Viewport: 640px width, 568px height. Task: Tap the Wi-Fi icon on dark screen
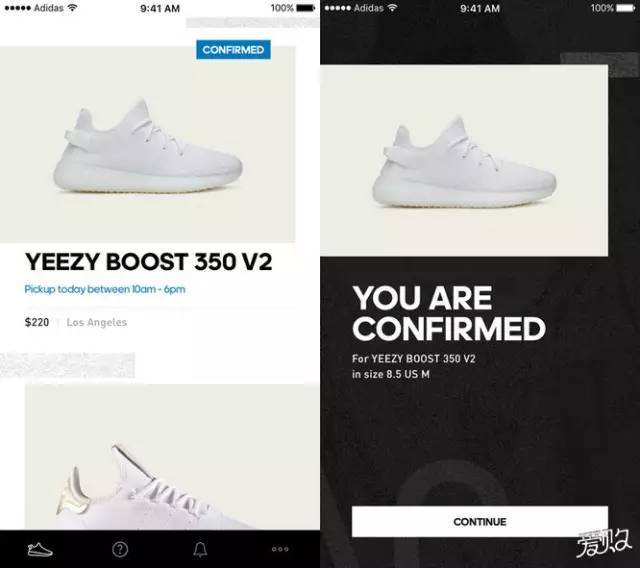(392, 7)
